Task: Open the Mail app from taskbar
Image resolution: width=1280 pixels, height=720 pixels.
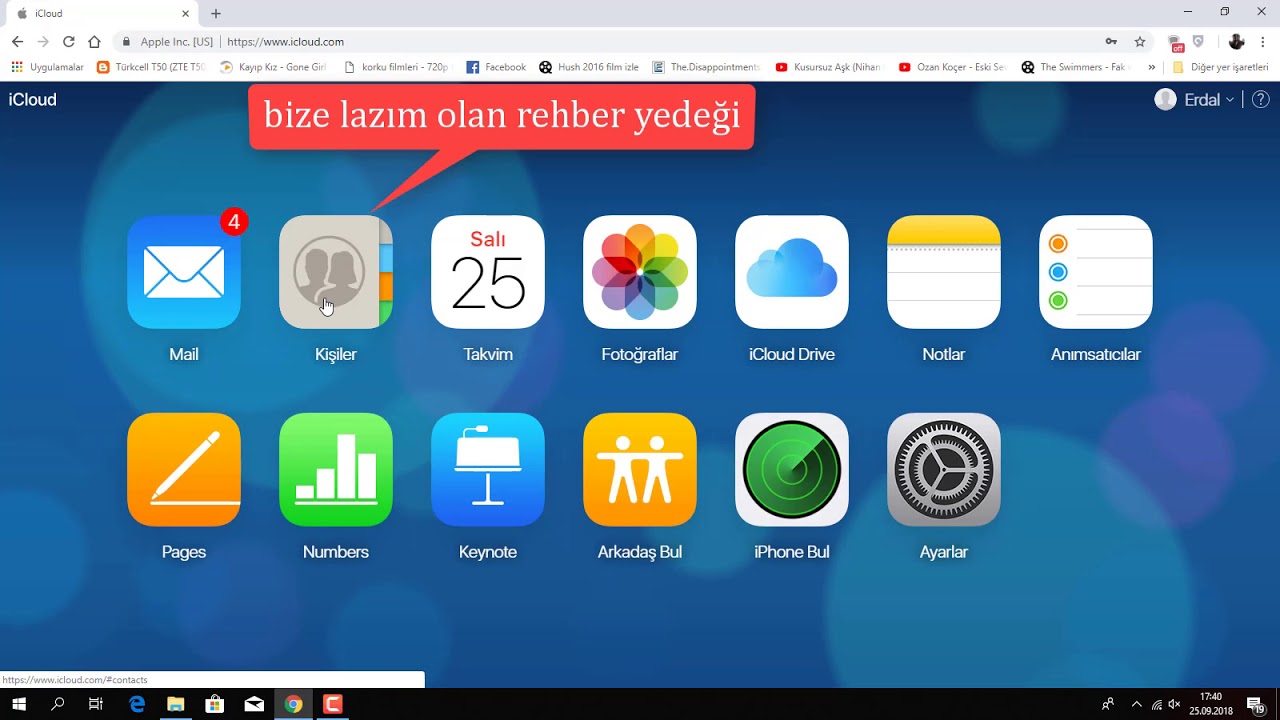Action: 254,704
